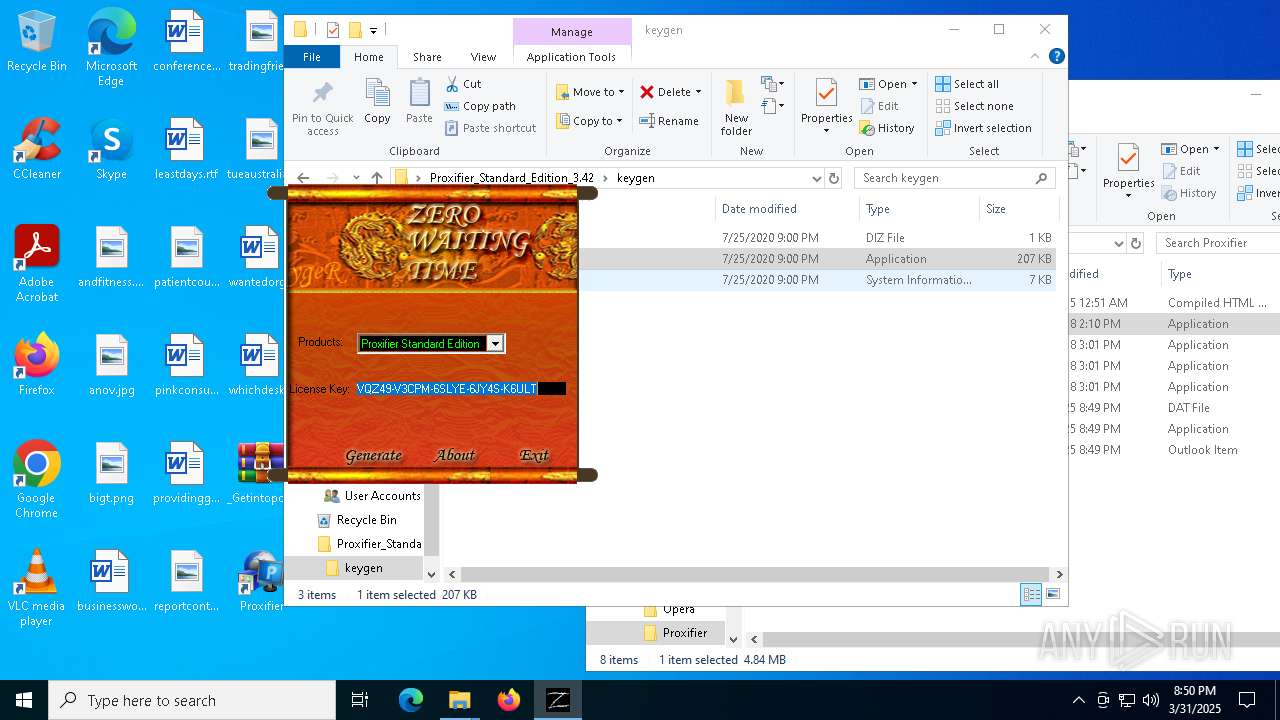Click Select all in ribbon
The width and height of the screenshot is (1280, 720).
point(967,84)
